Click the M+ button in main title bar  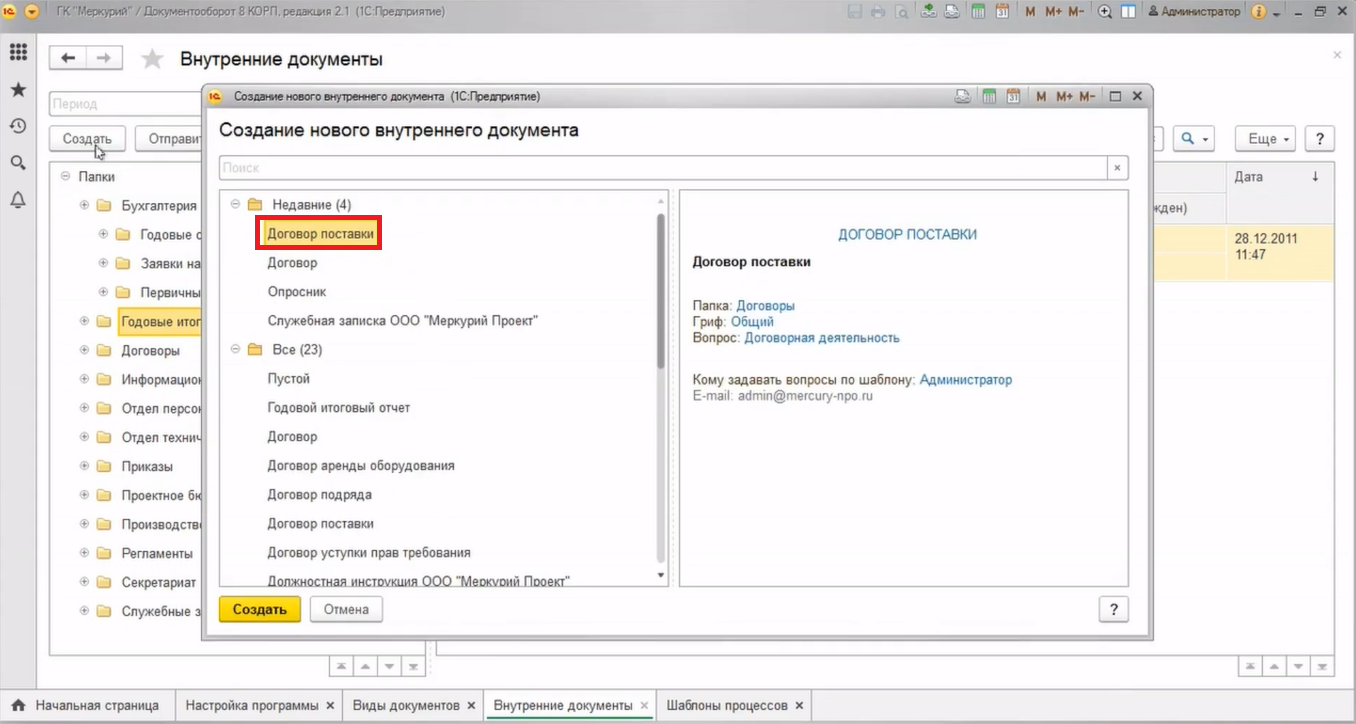tap(1053, 12)
